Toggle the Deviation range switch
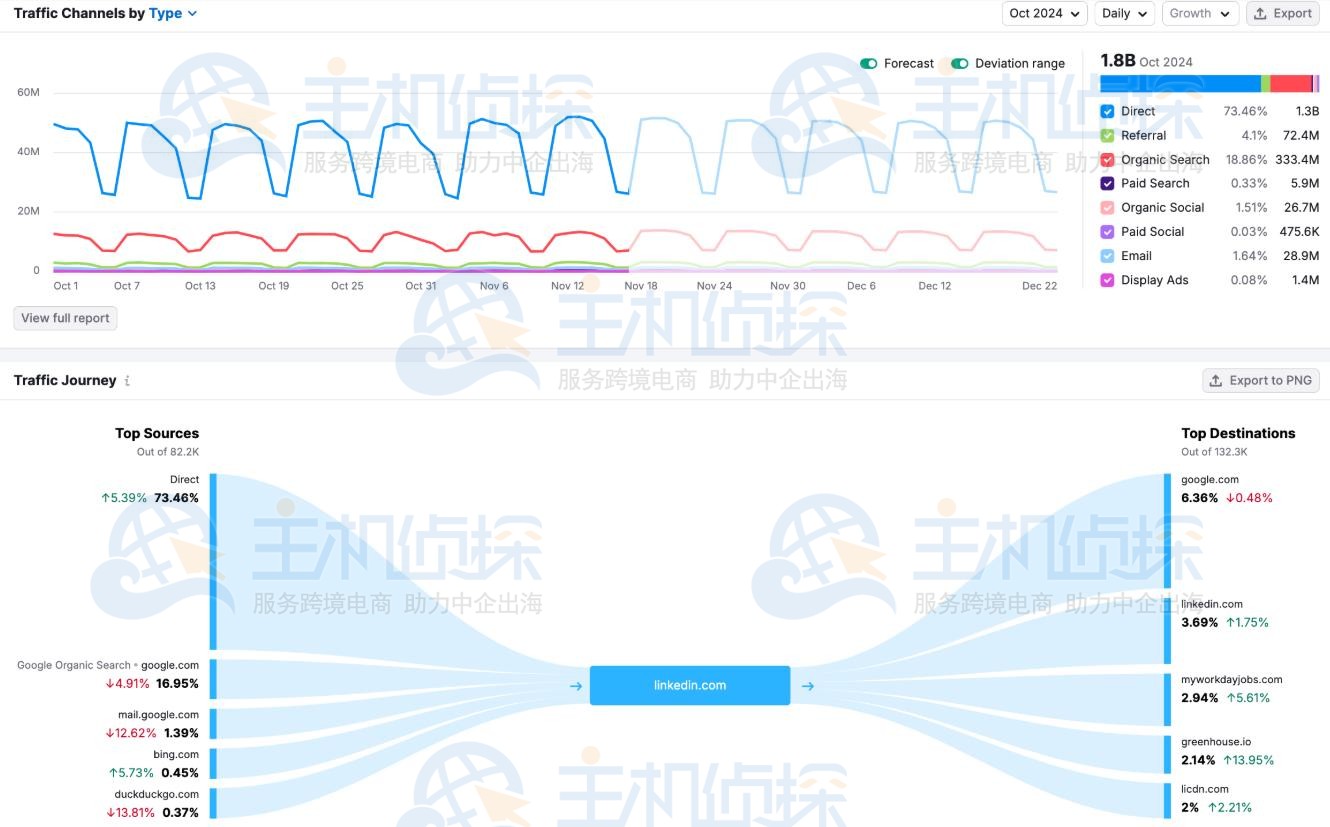The width and height of the screenshot is (1330, 827). (x=960, y=62)
